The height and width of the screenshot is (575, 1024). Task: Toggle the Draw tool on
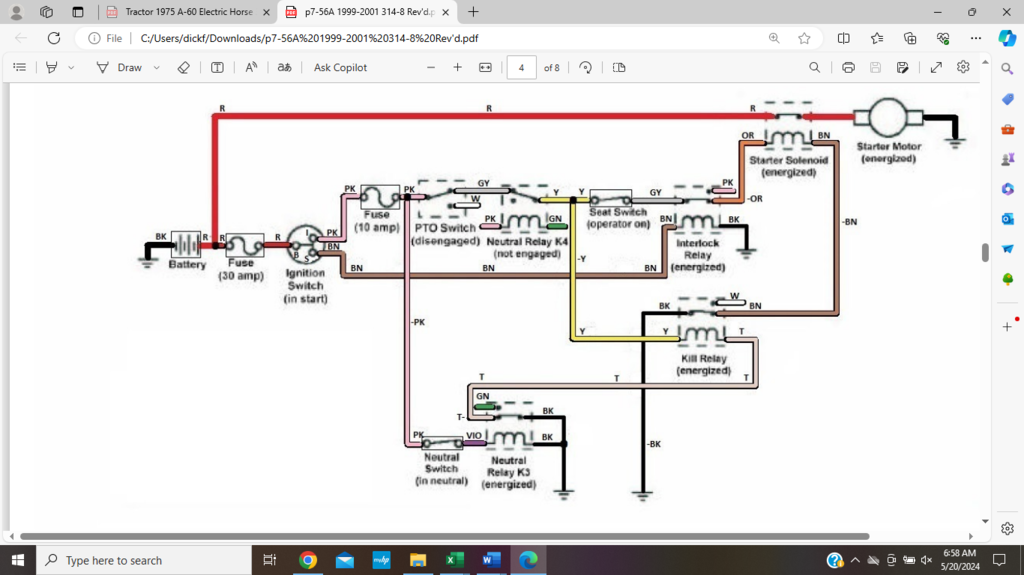[x=119, y=67]
